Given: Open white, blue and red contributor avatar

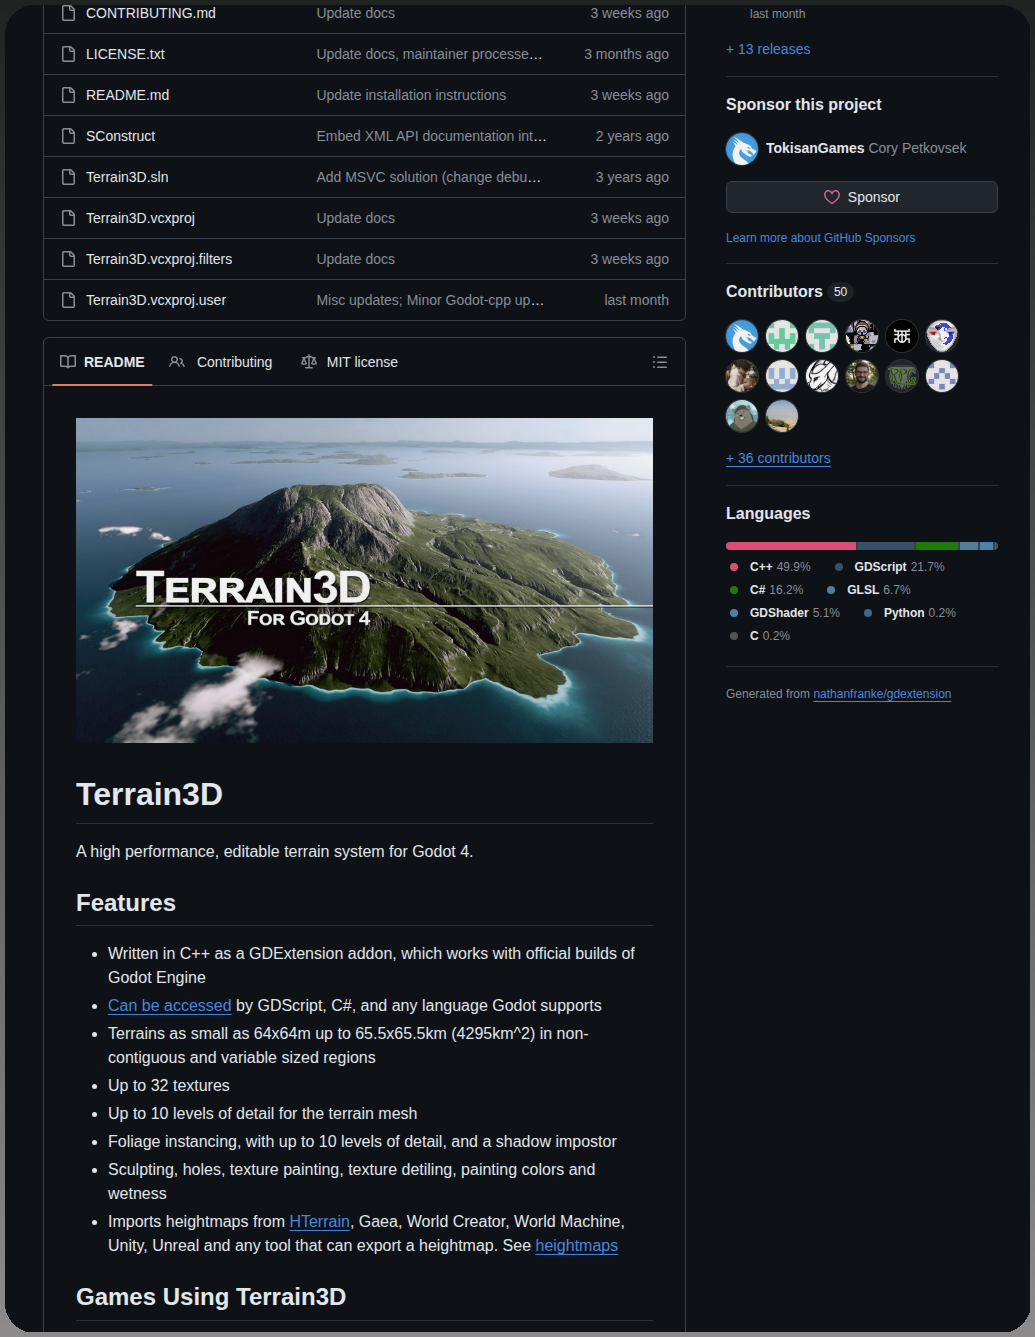Looking at the screenshot, I should pyautogui.click(x=942, y=336).
